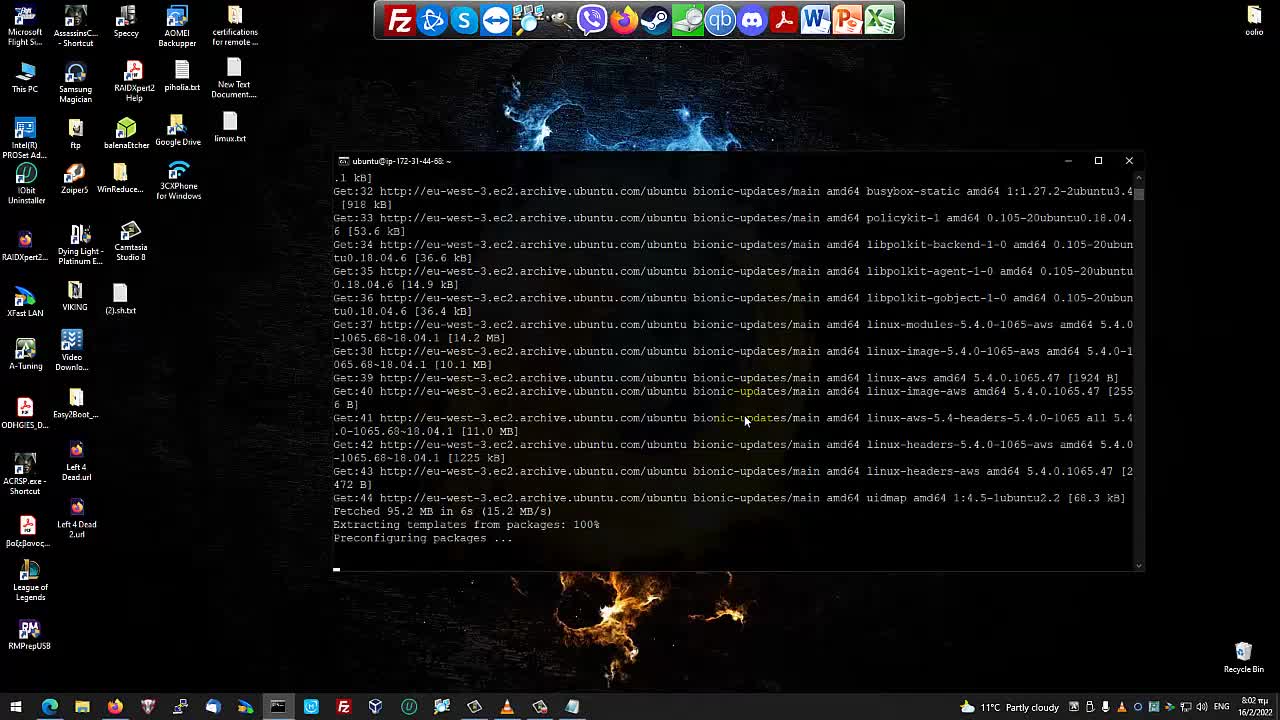Click the 'Preconfiguring packages ...' terminal line
The height and width of the screenshot is (720, 1280).
pyautogui.click(x=423, y=538)
